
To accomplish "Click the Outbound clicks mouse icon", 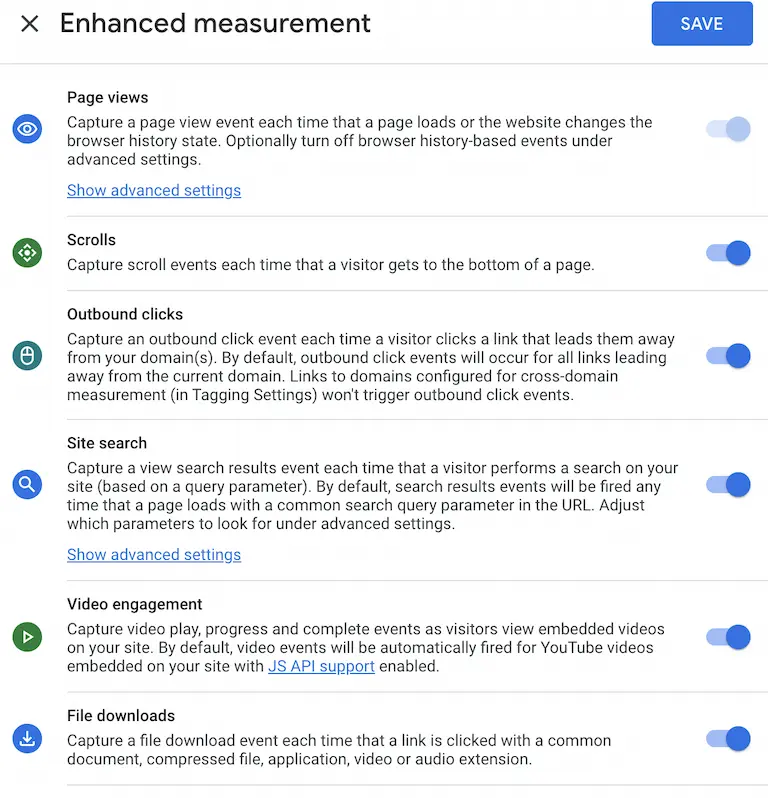I will click(27, 356).
